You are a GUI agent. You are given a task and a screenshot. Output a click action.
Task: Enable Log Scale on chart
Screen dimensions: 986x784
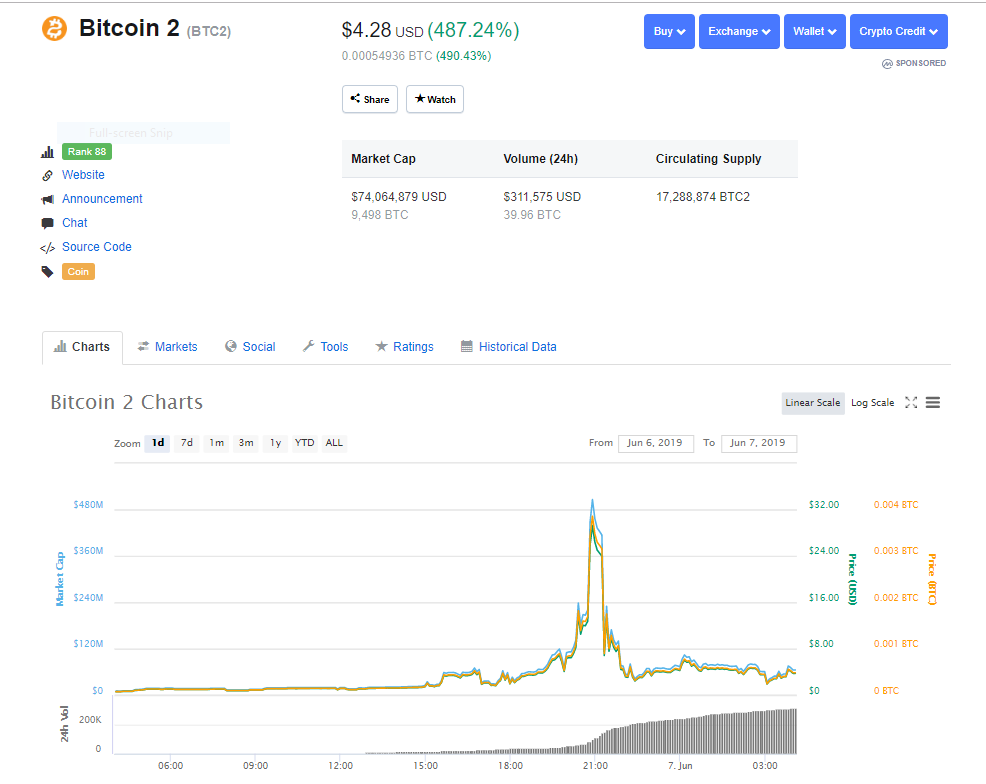click(x=872, y=402)
